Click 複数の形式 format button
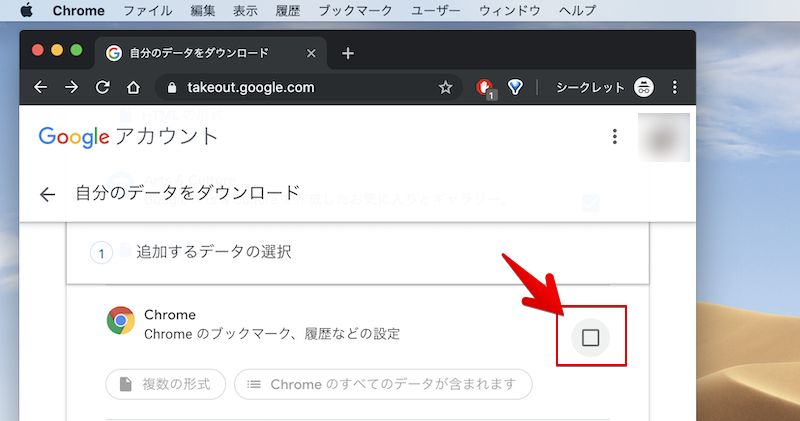 coord(165,384)
